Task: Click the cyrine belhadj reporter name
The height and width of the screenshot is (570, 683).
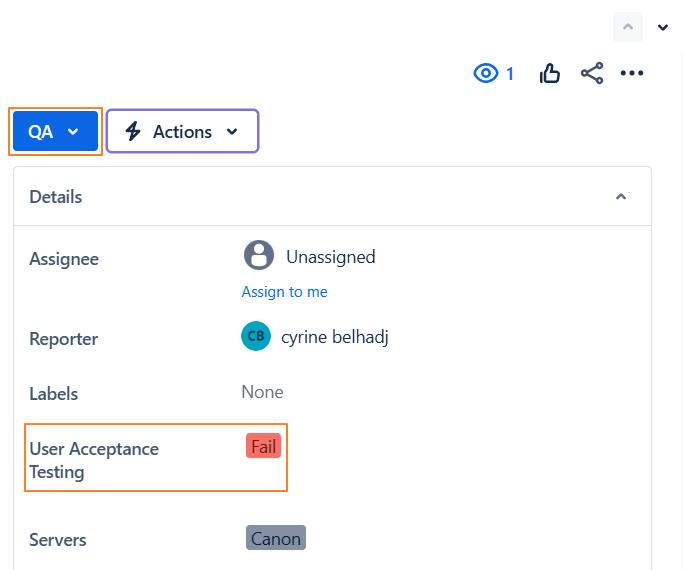Action: click(334, 337)
